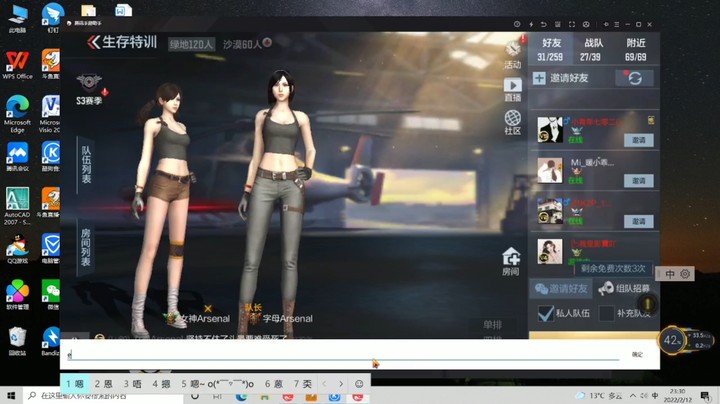Open Microsoft Edge desktop shortcut
Viewport: 720px width, 404px height.
[17, 114]
